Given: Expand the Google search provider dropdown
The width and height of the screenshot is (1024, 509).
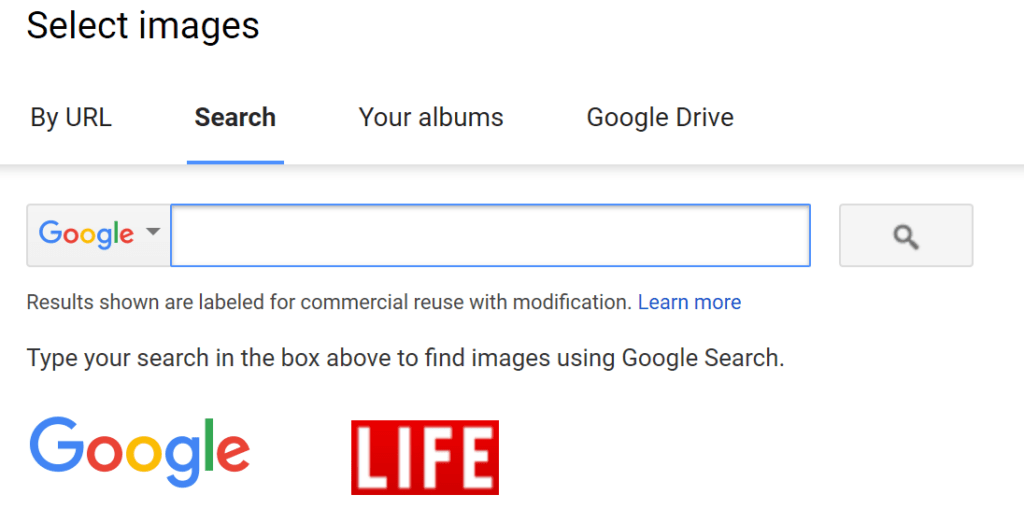Looking at the screenshot, I should click(x=99, y=235).
